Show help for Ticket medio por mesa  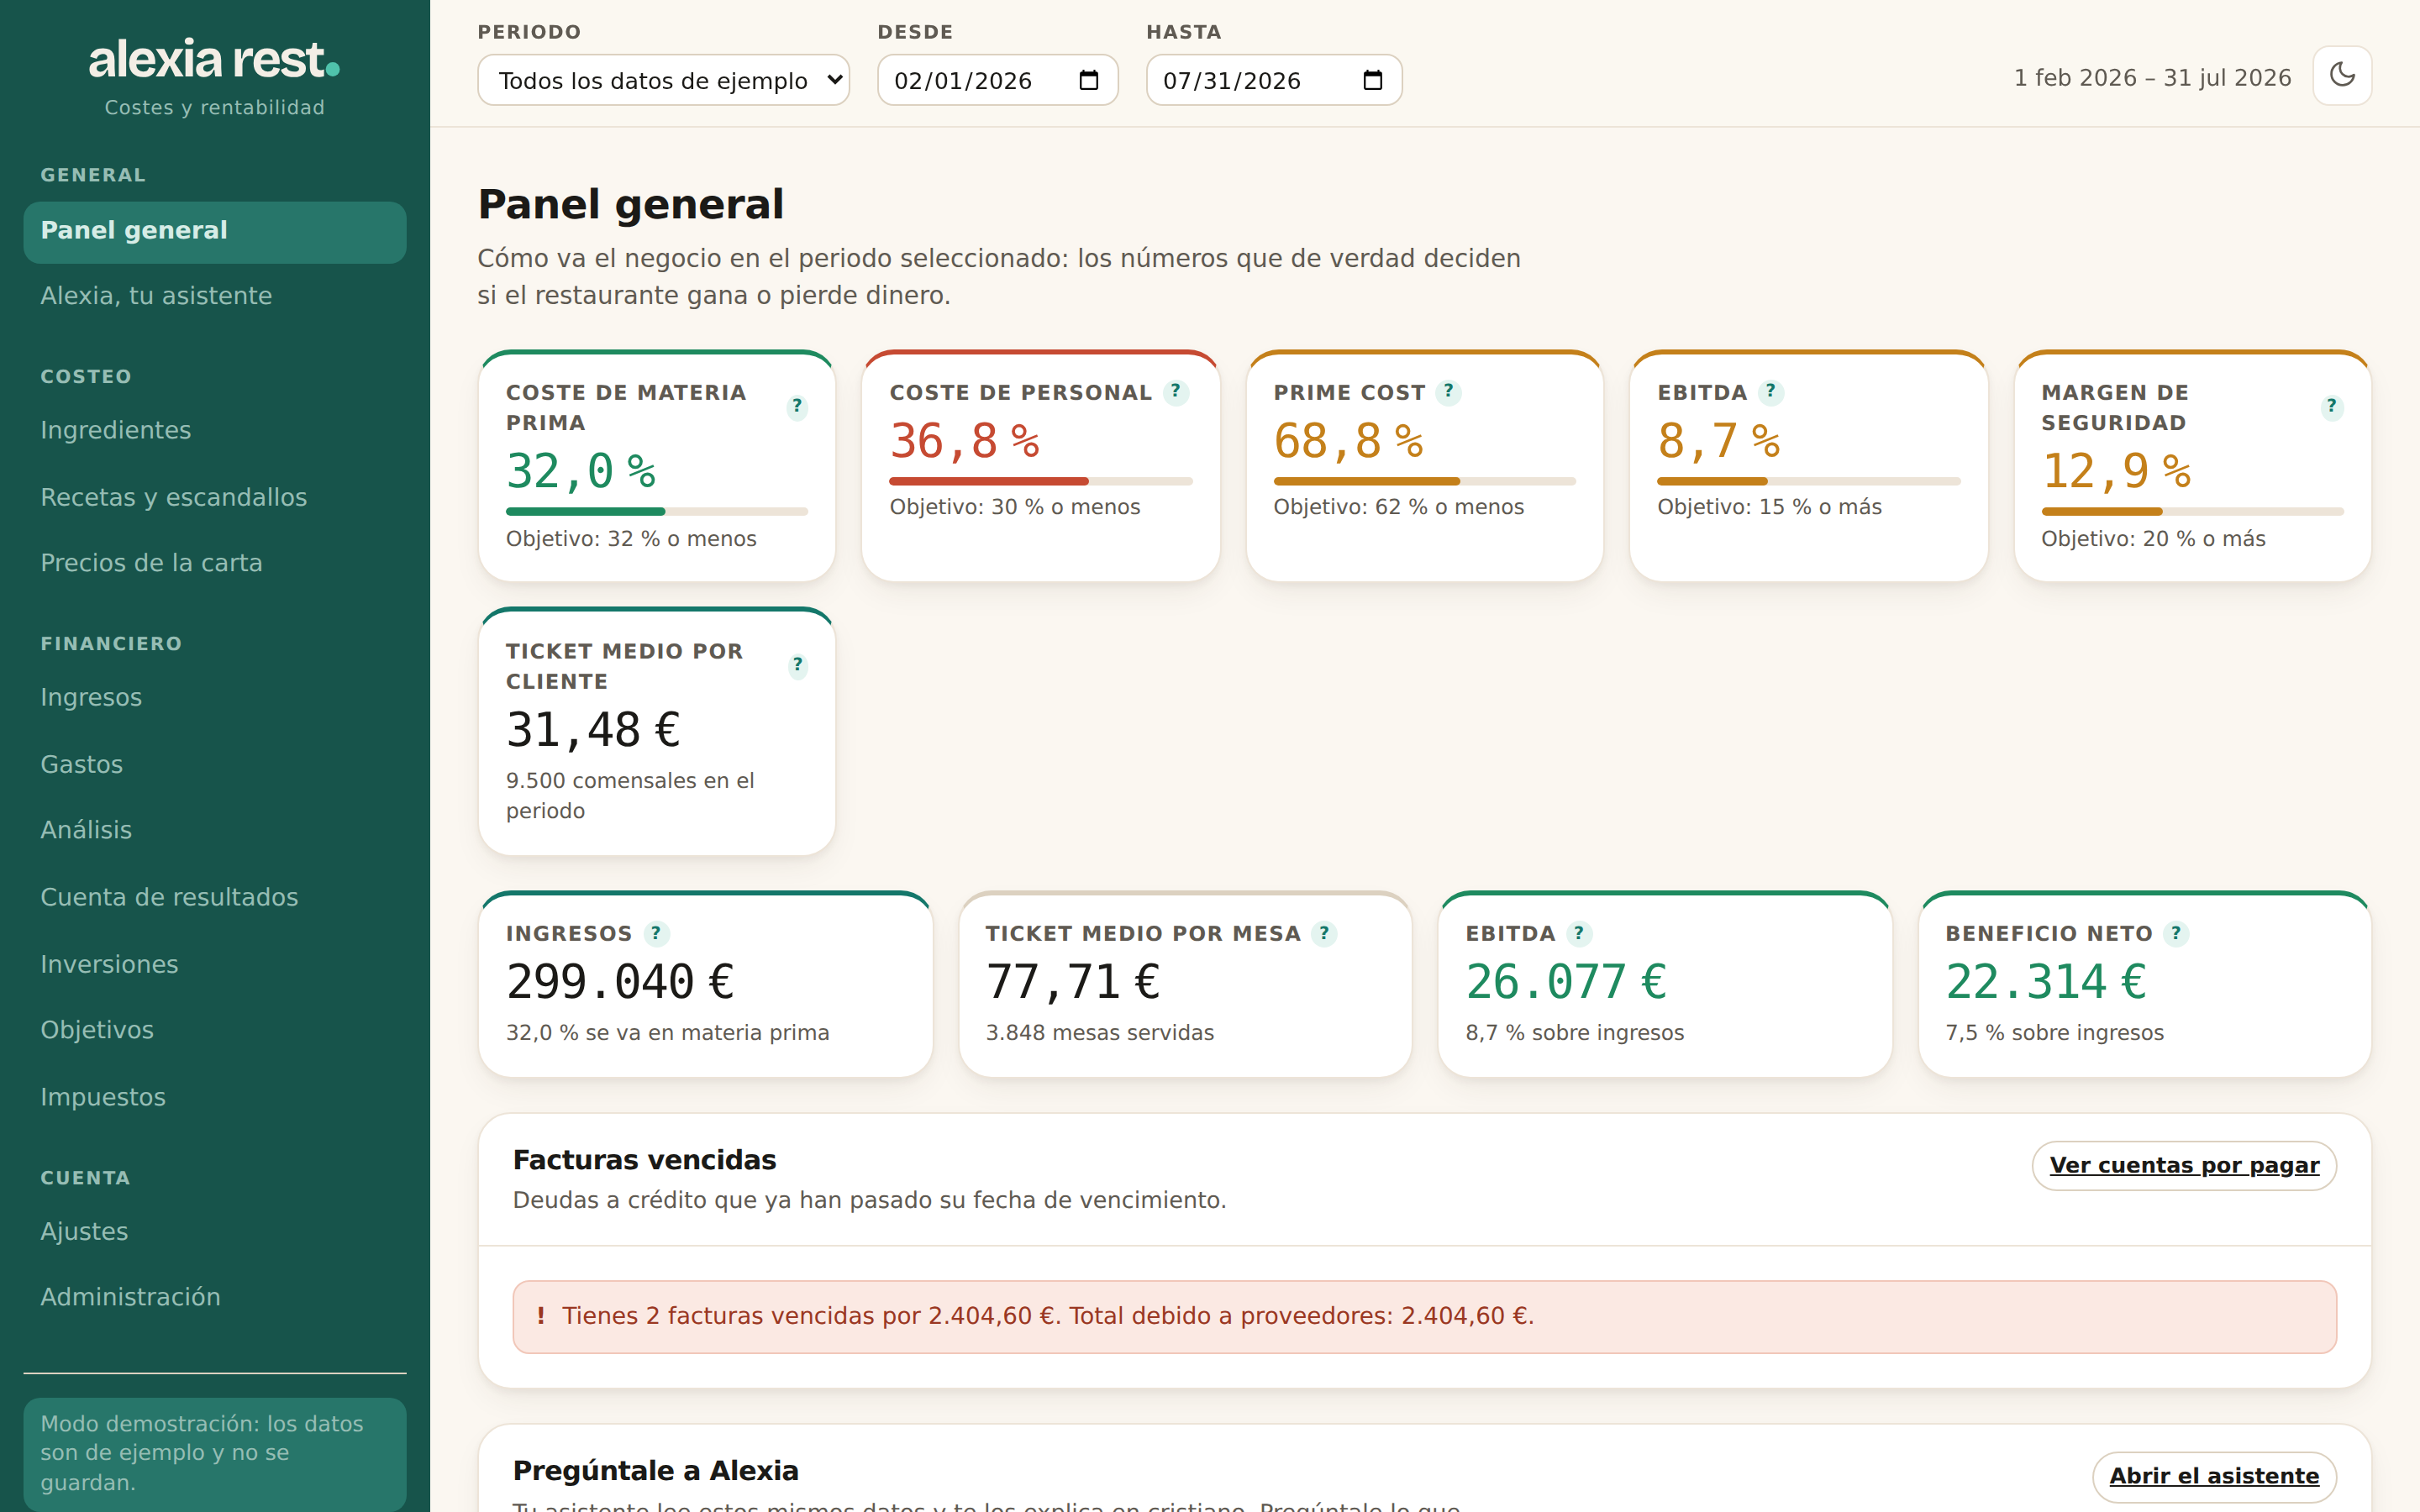coord(1324,933)
